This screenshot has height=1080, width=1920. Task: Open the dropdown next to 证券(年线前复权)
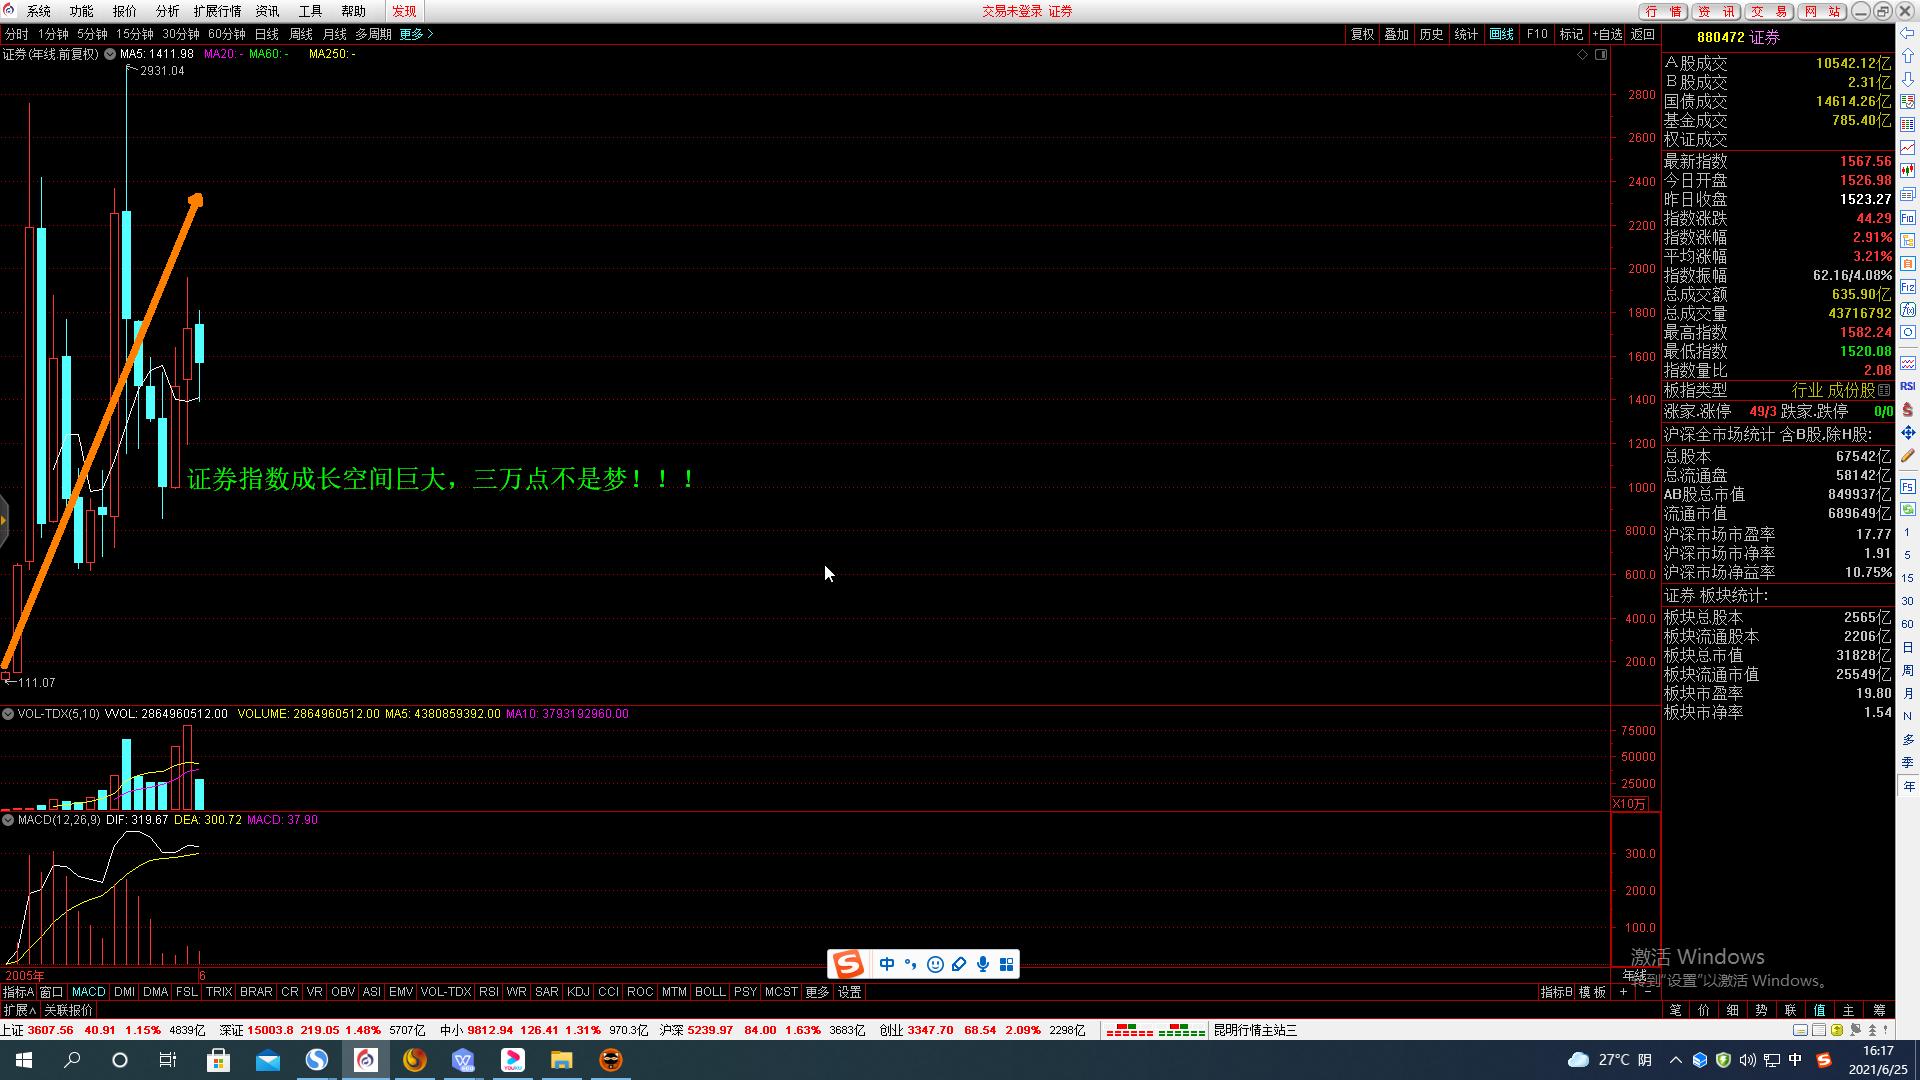click(x=109, y=54)
